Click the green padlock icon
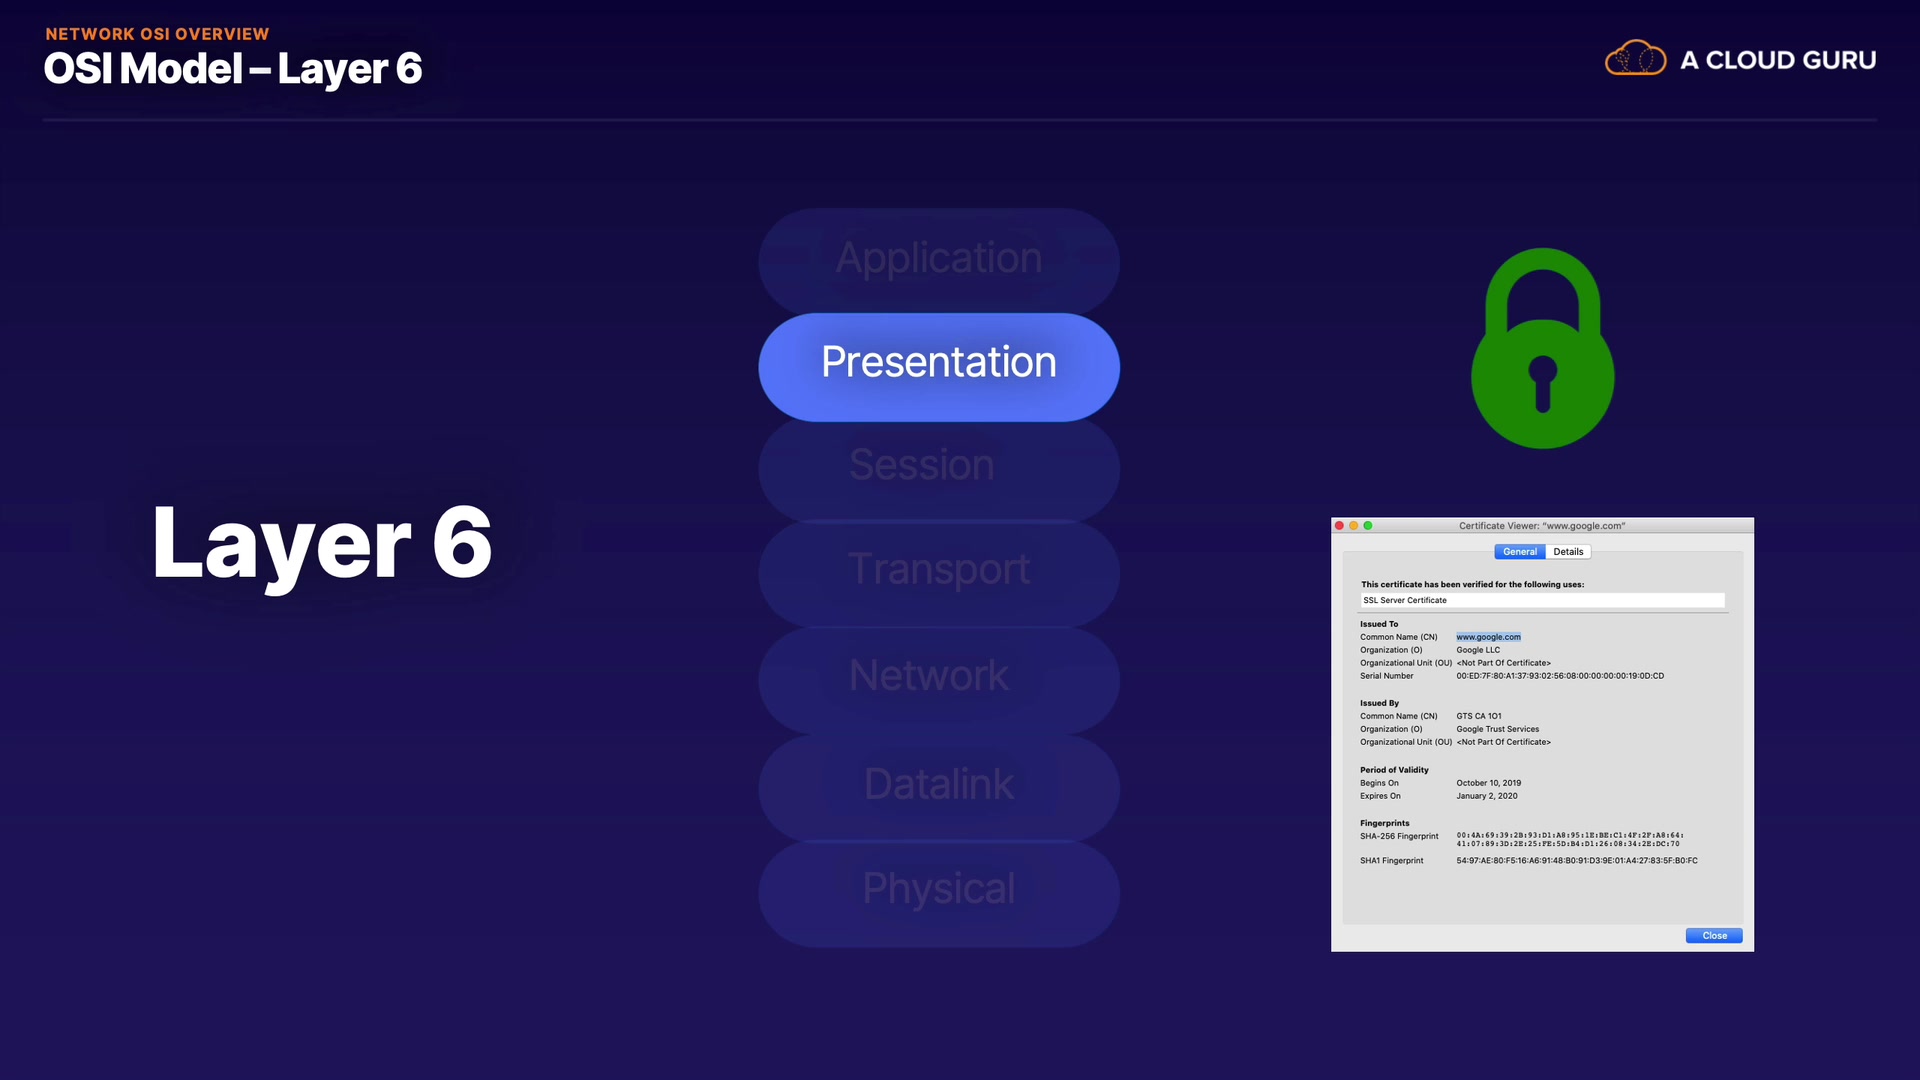This screenshot has height=1080, width=1920. point(1542,350)
